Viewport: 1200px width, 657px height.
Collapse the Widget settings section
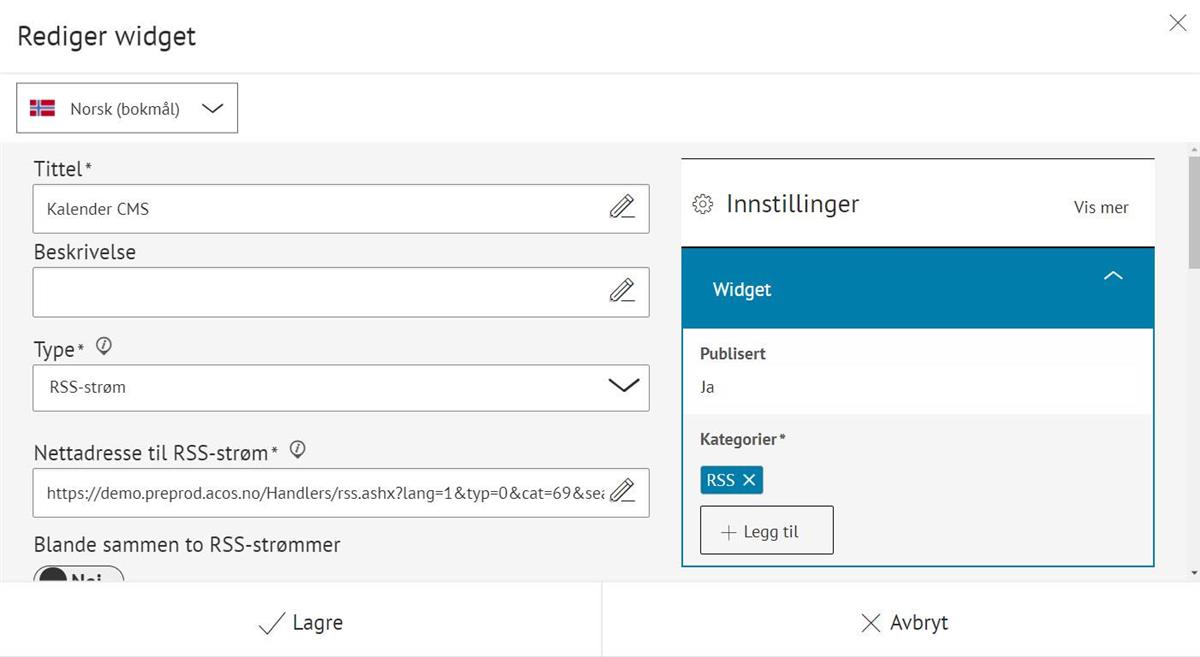[1112, 277]
